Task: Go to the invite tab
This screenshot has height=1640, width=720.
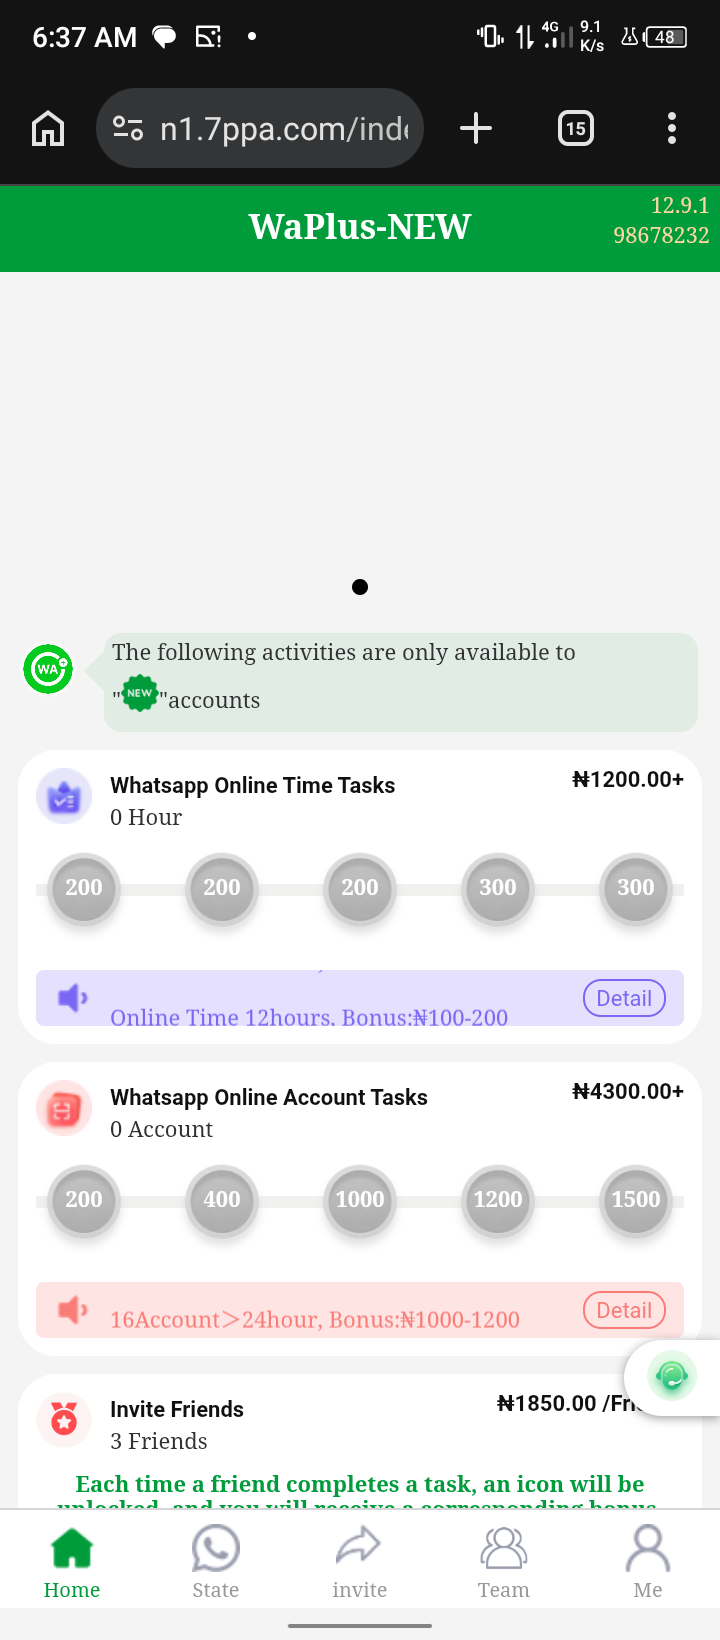Action: (360, 1563)
